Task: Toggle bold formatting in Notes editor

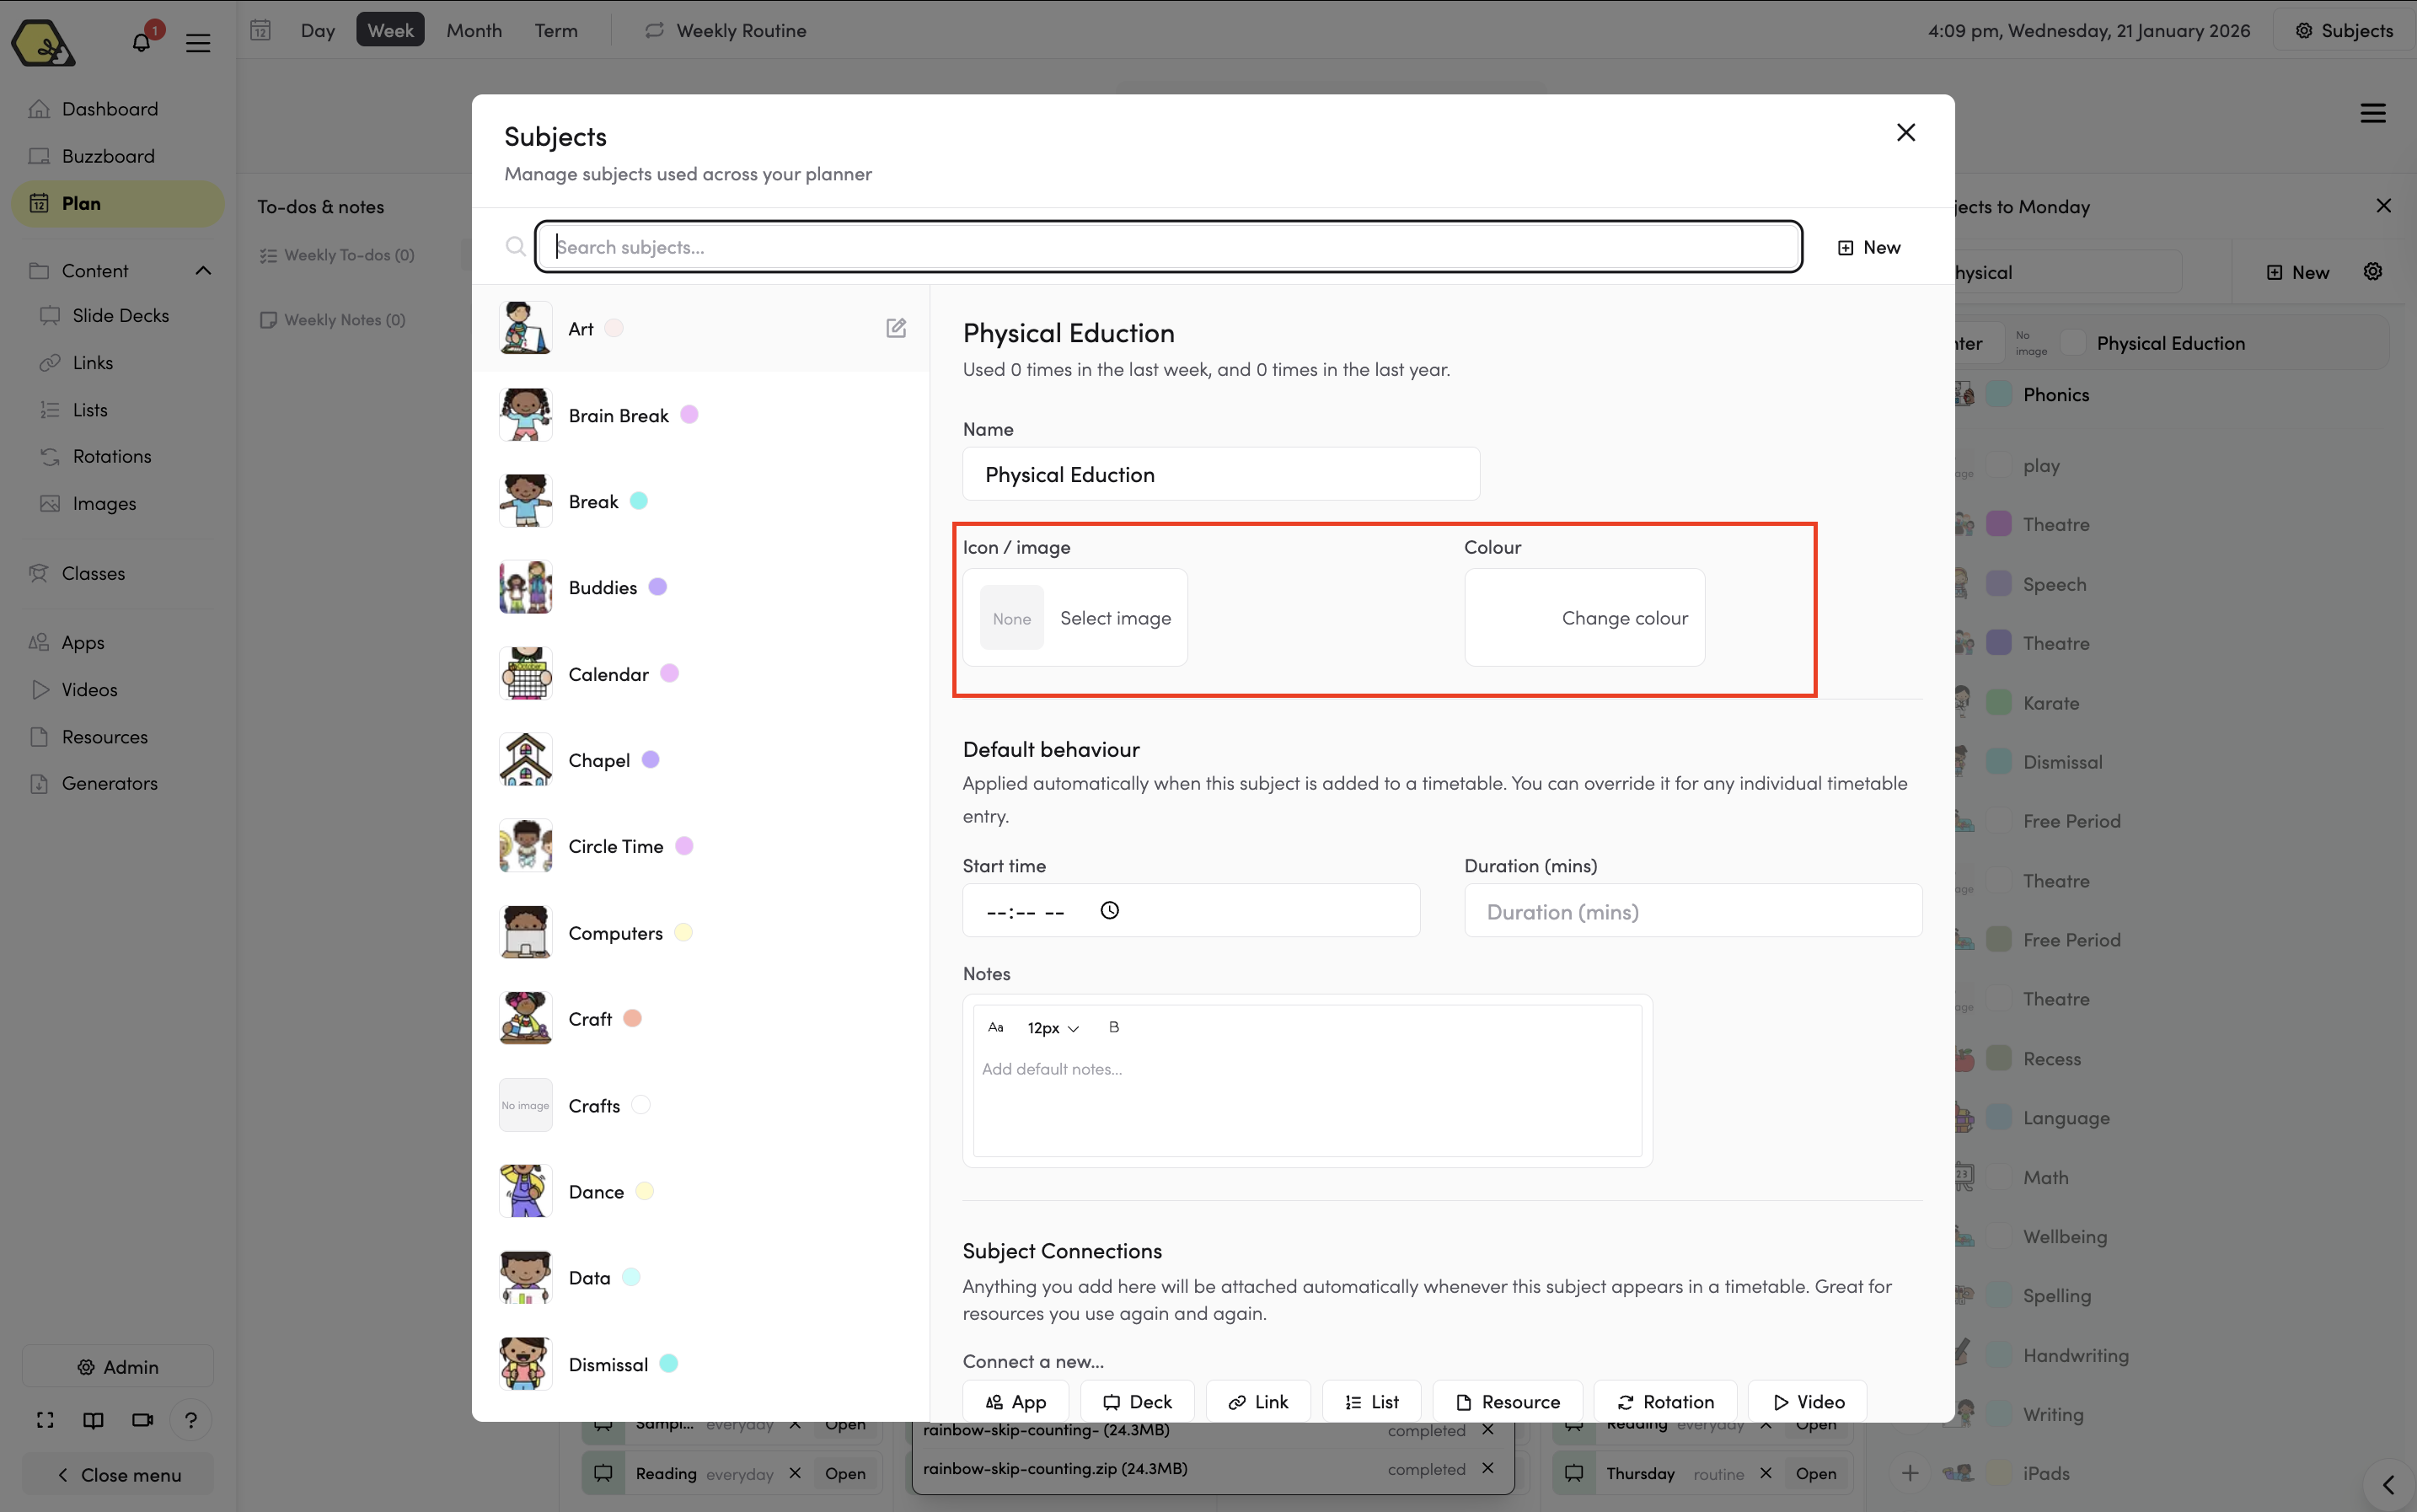Action: (x=1113, y=1027)
